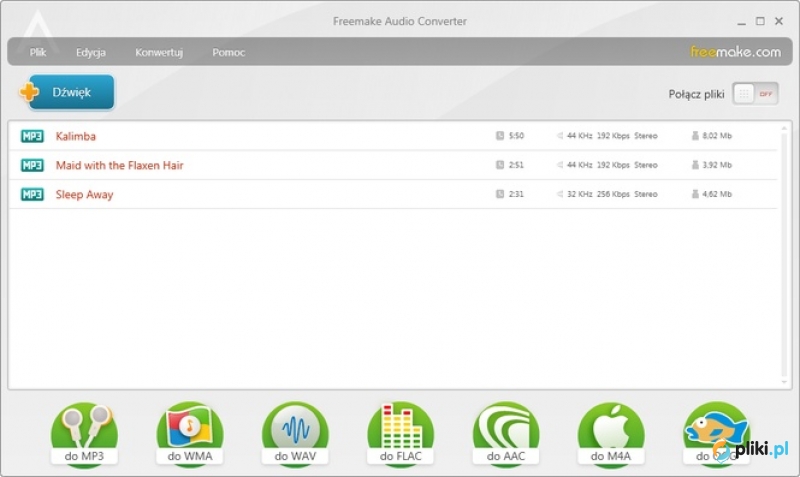This screenshot has height=477, width=800.
Task: Maximize the Freemake Audio Converter window
Action: [x=760, y=21]
